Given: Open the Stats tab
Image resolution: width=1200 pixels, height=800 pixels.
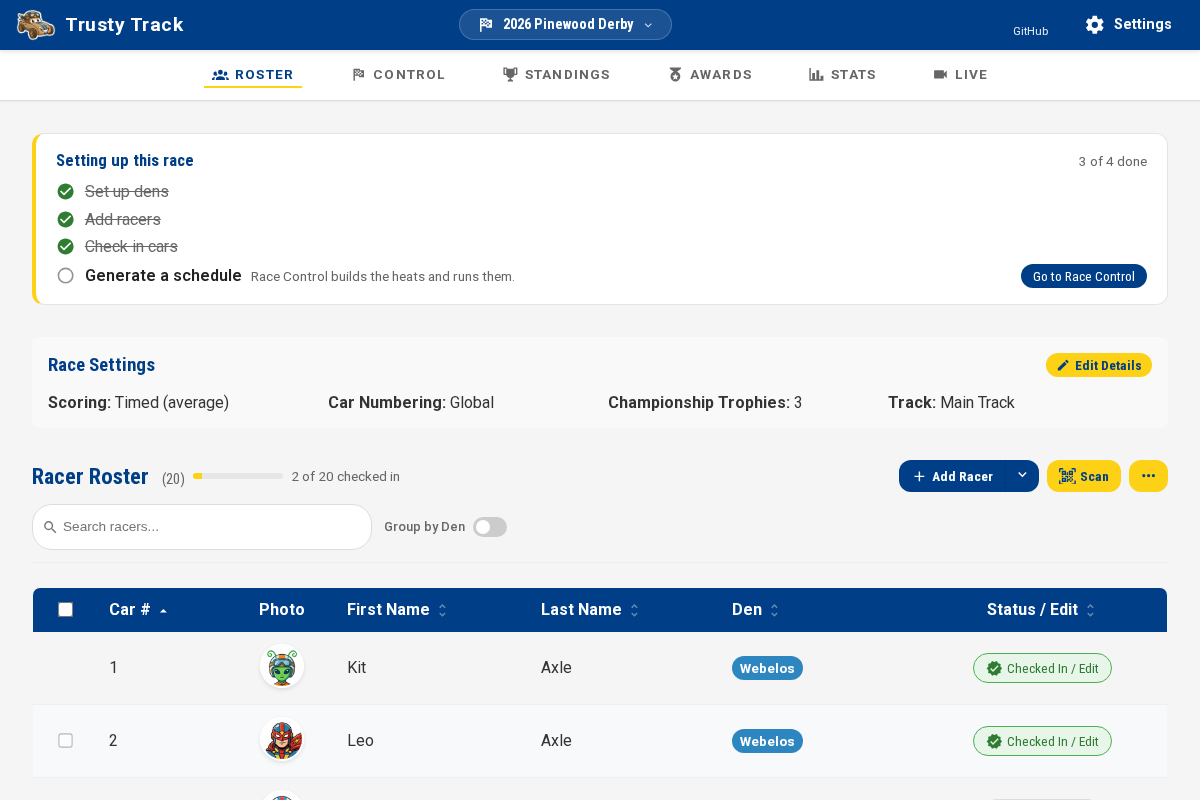Looking at the screenshot, I should pos(843,75).
